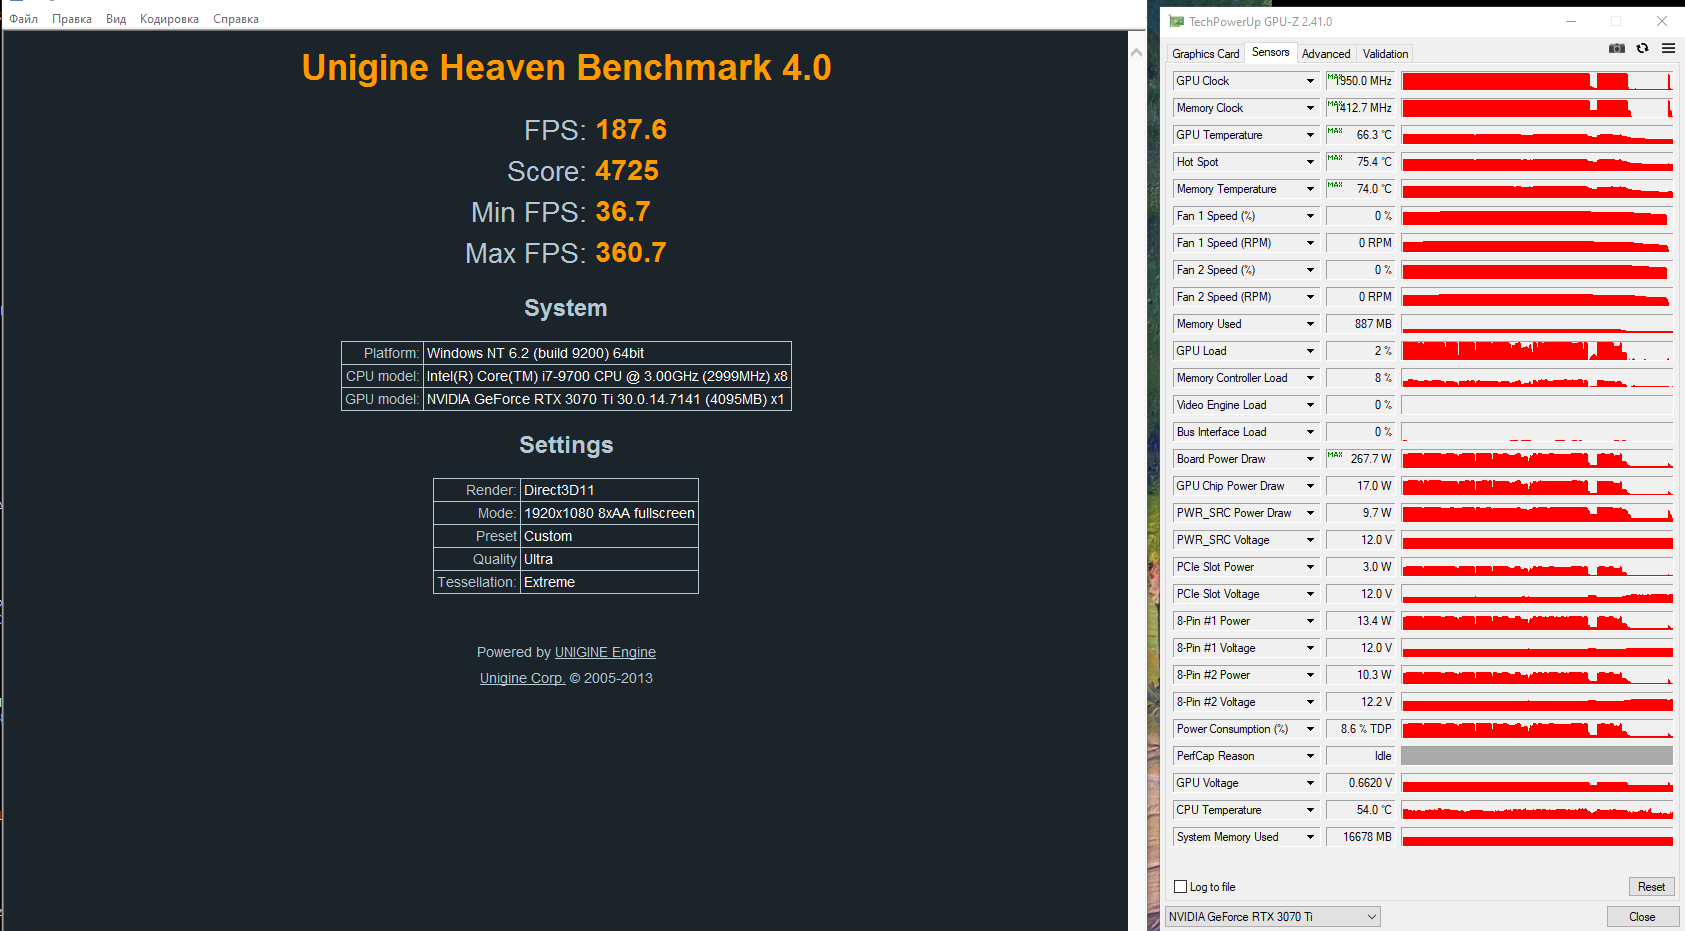Expand the PCIe Slot Voltage dropdown
The width and height of the screenshot is (1685, 931).
(x=1310, y=594)
